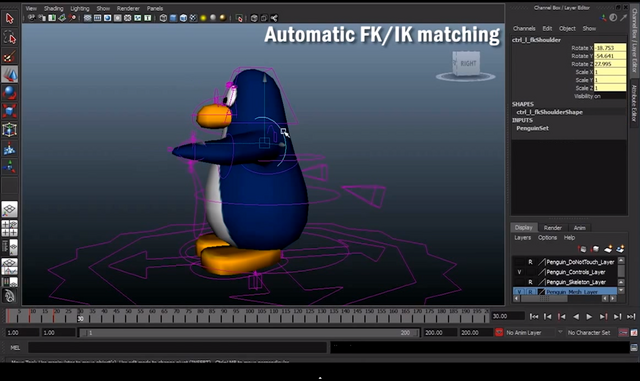Open Layer Editor Options menu

click(547, 237)
